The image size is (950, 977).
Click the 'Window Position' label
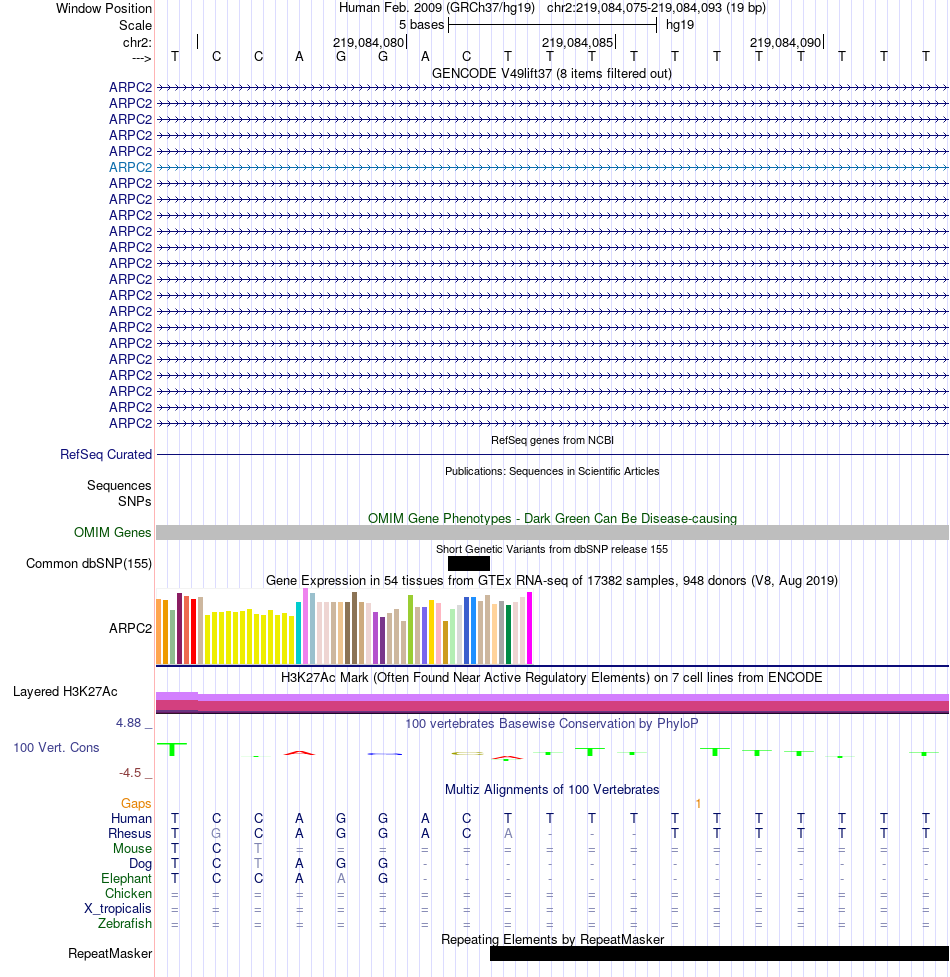104,8
